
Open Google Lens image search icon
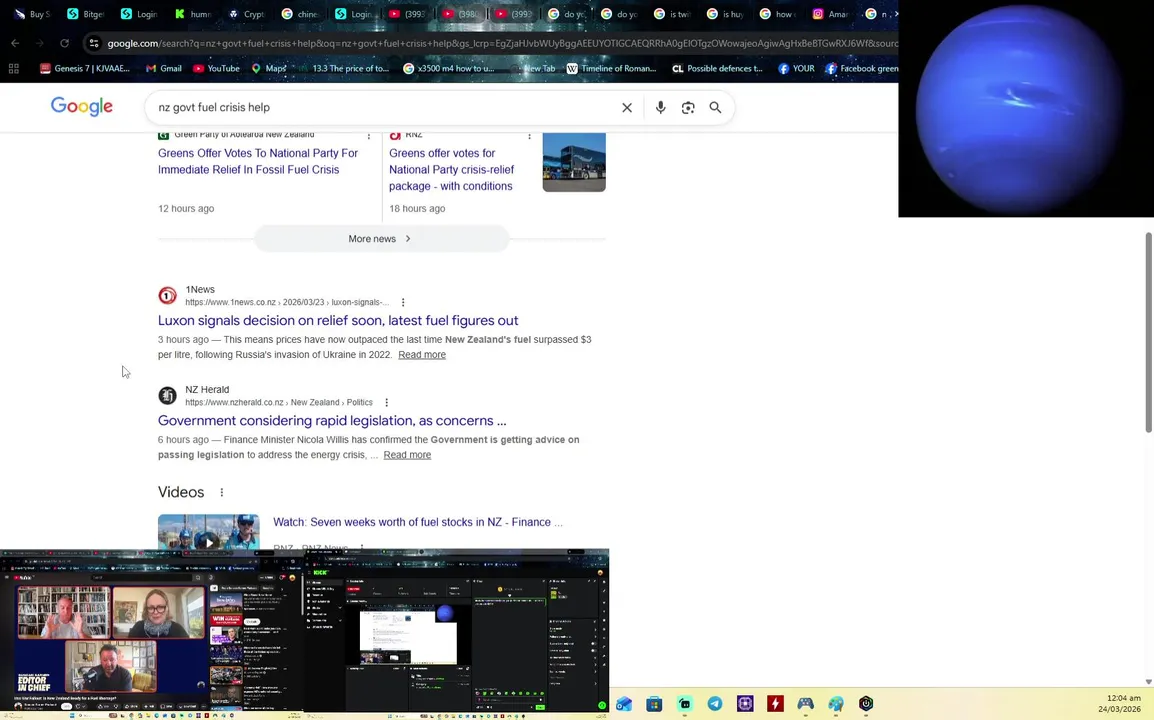(687, 107)
